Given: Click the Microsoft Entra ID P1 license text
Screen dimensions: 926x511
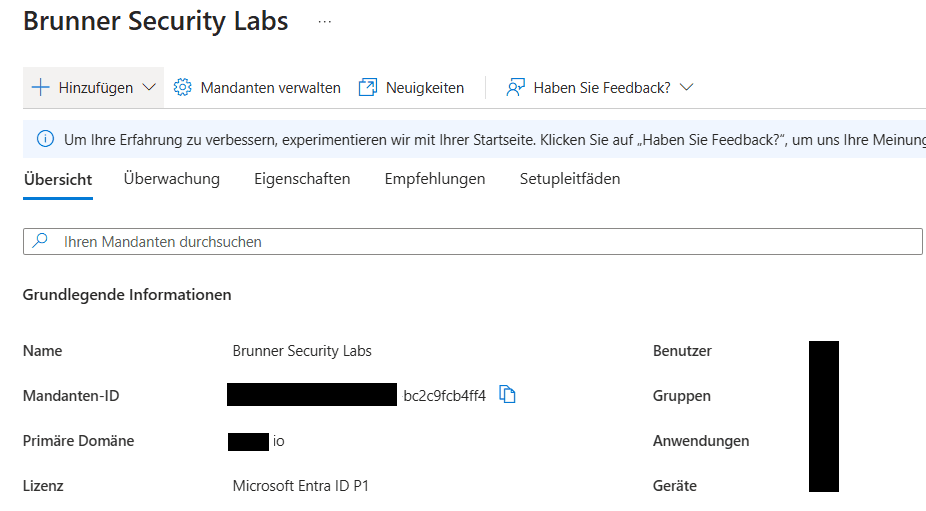Looking at the screenshot, I should coord(301,486).
